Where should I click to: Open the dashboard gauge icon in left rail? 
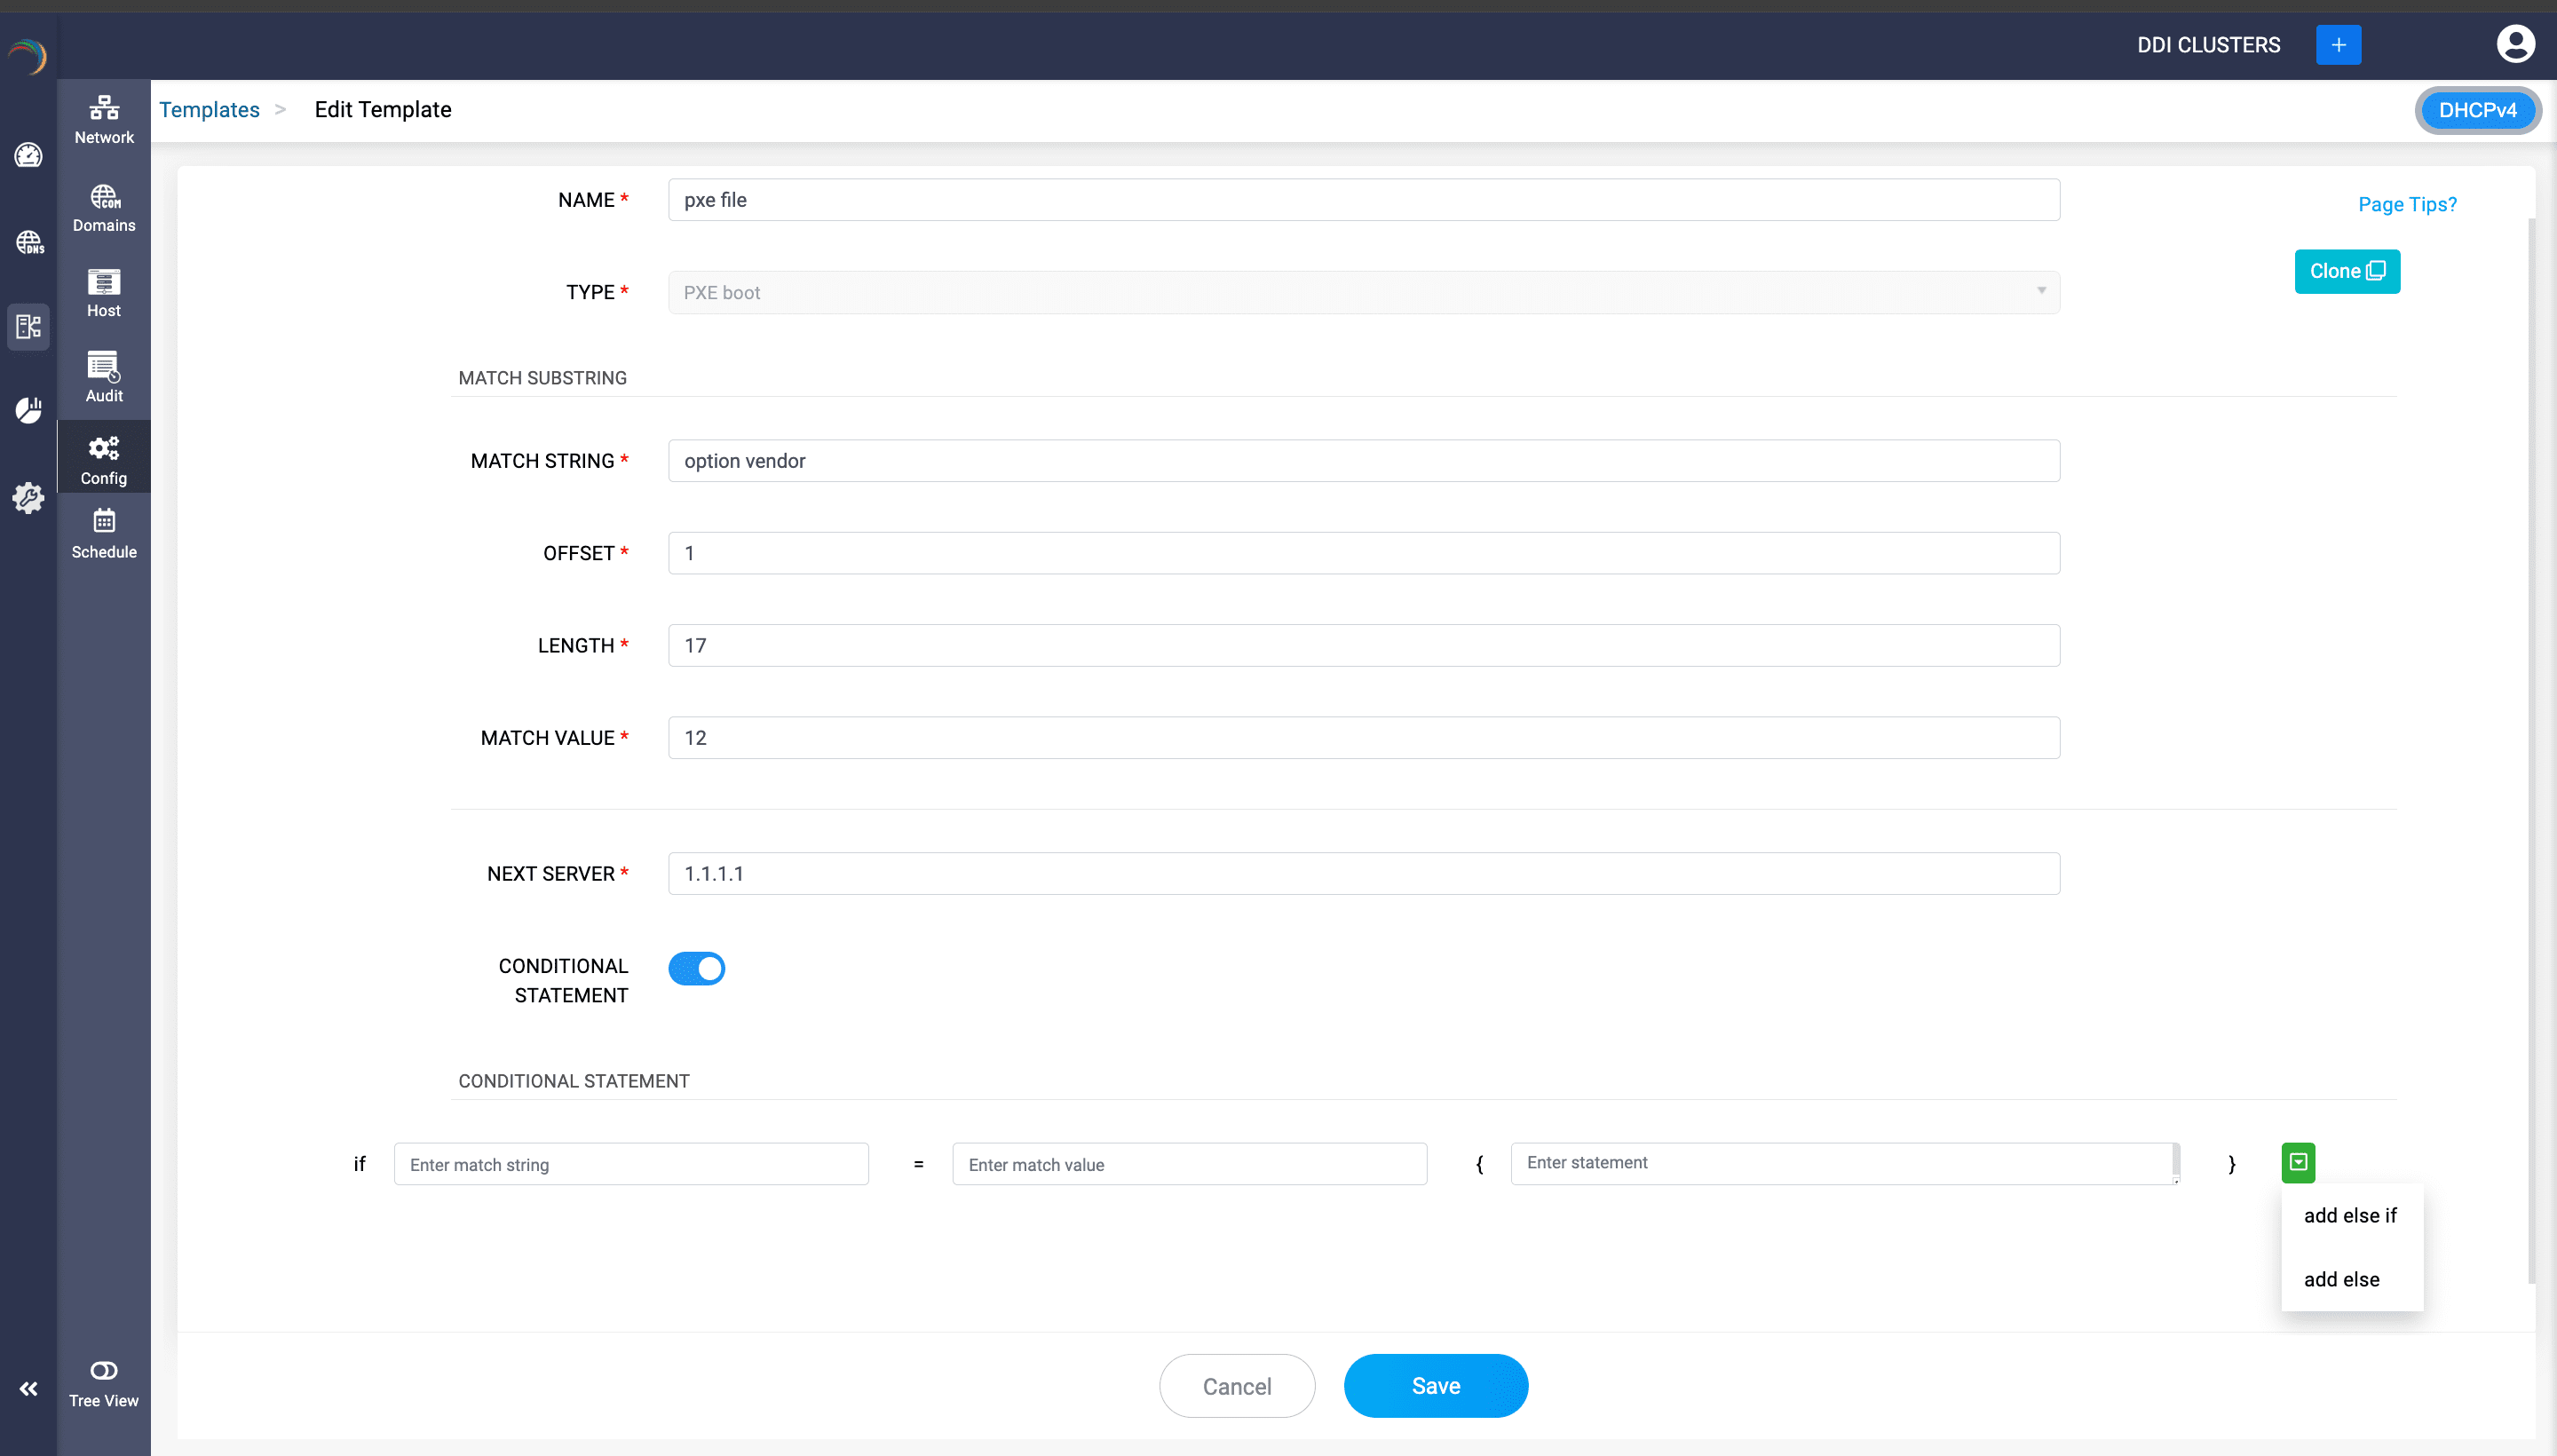28,155
